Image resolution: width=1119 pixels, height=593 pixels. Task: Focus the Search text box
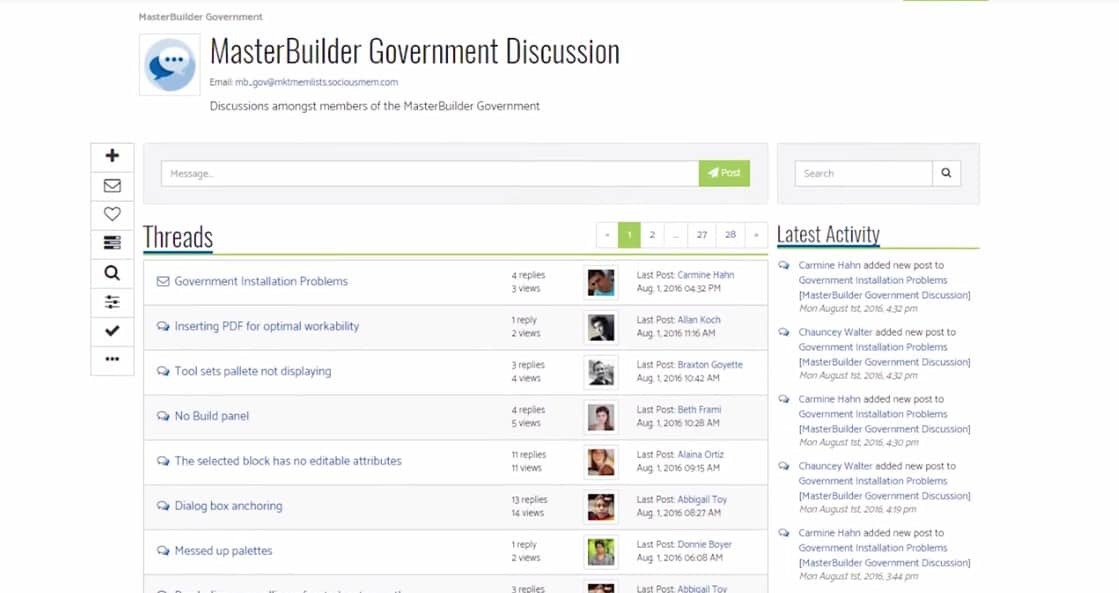(863, 173)
